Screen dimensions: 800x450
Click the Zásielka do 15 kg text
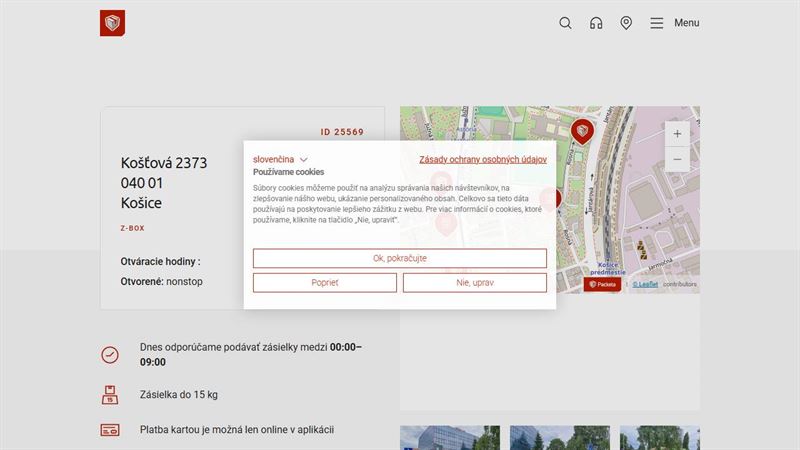point(179,394)
